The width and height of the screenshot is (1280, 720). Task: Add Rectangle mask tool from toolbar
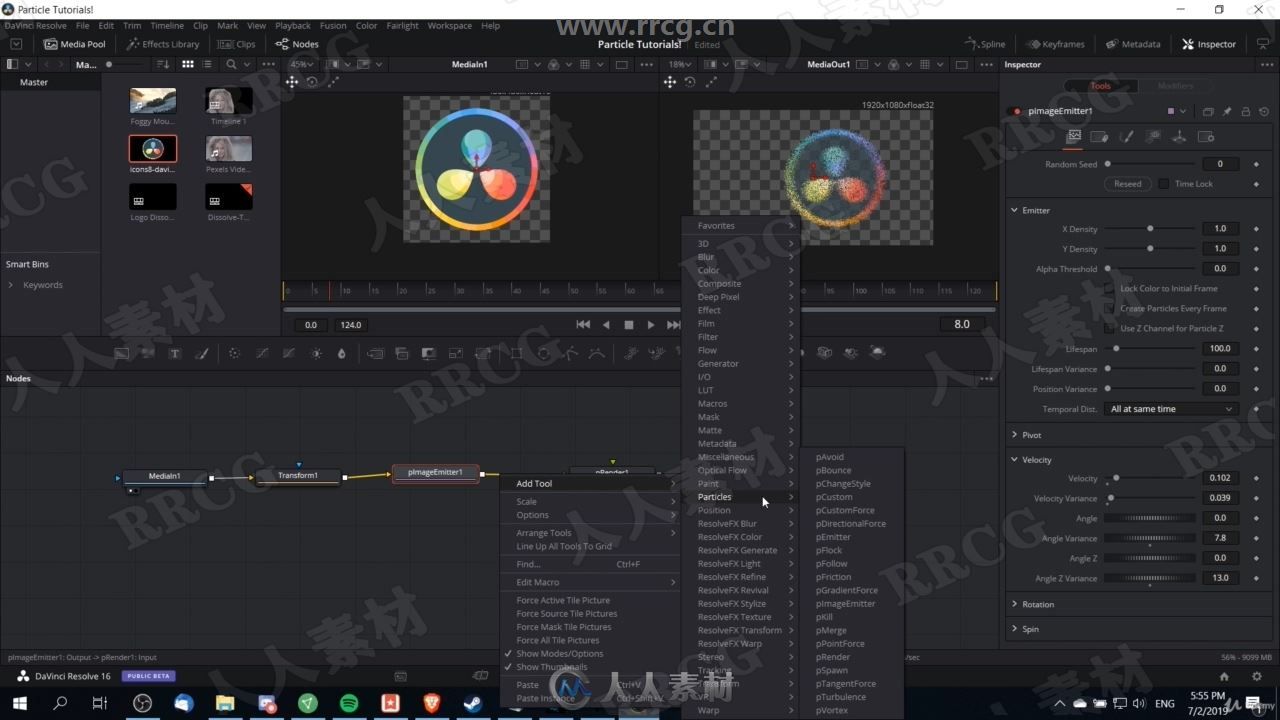point(517,353)
